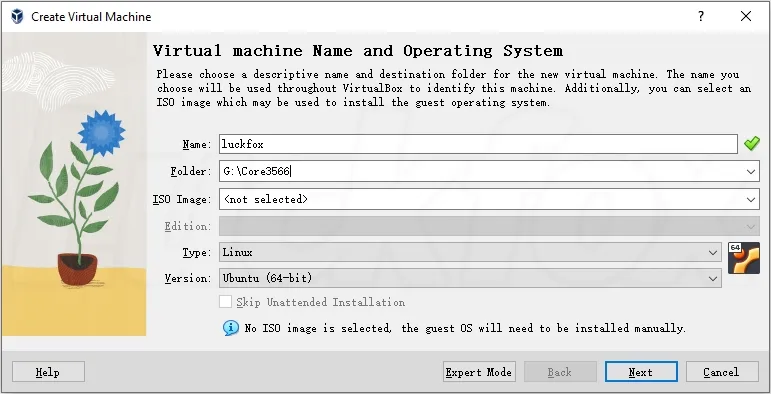Click the disabled Edition dropdown
771x394 pixels.
(x=489, y=226)
